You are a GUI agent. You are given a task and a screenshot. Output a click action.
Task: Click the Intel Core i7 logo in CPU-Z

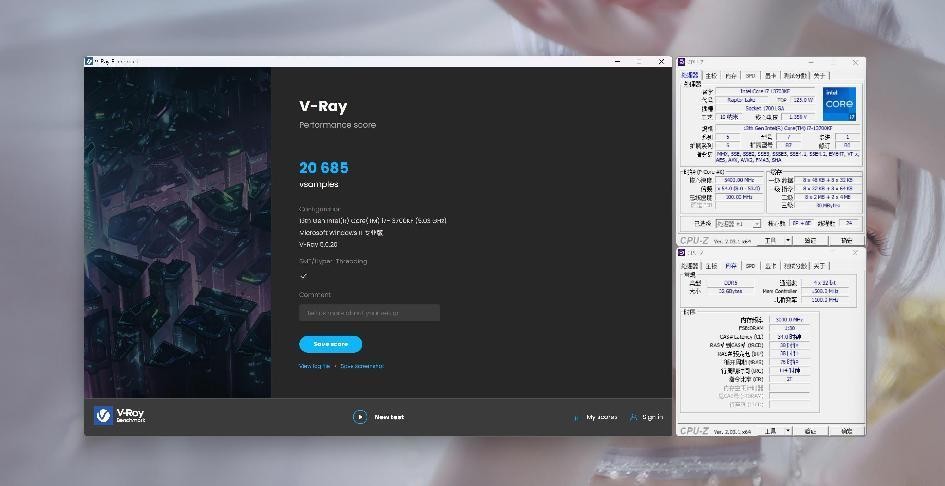click(x=840, y=104)
